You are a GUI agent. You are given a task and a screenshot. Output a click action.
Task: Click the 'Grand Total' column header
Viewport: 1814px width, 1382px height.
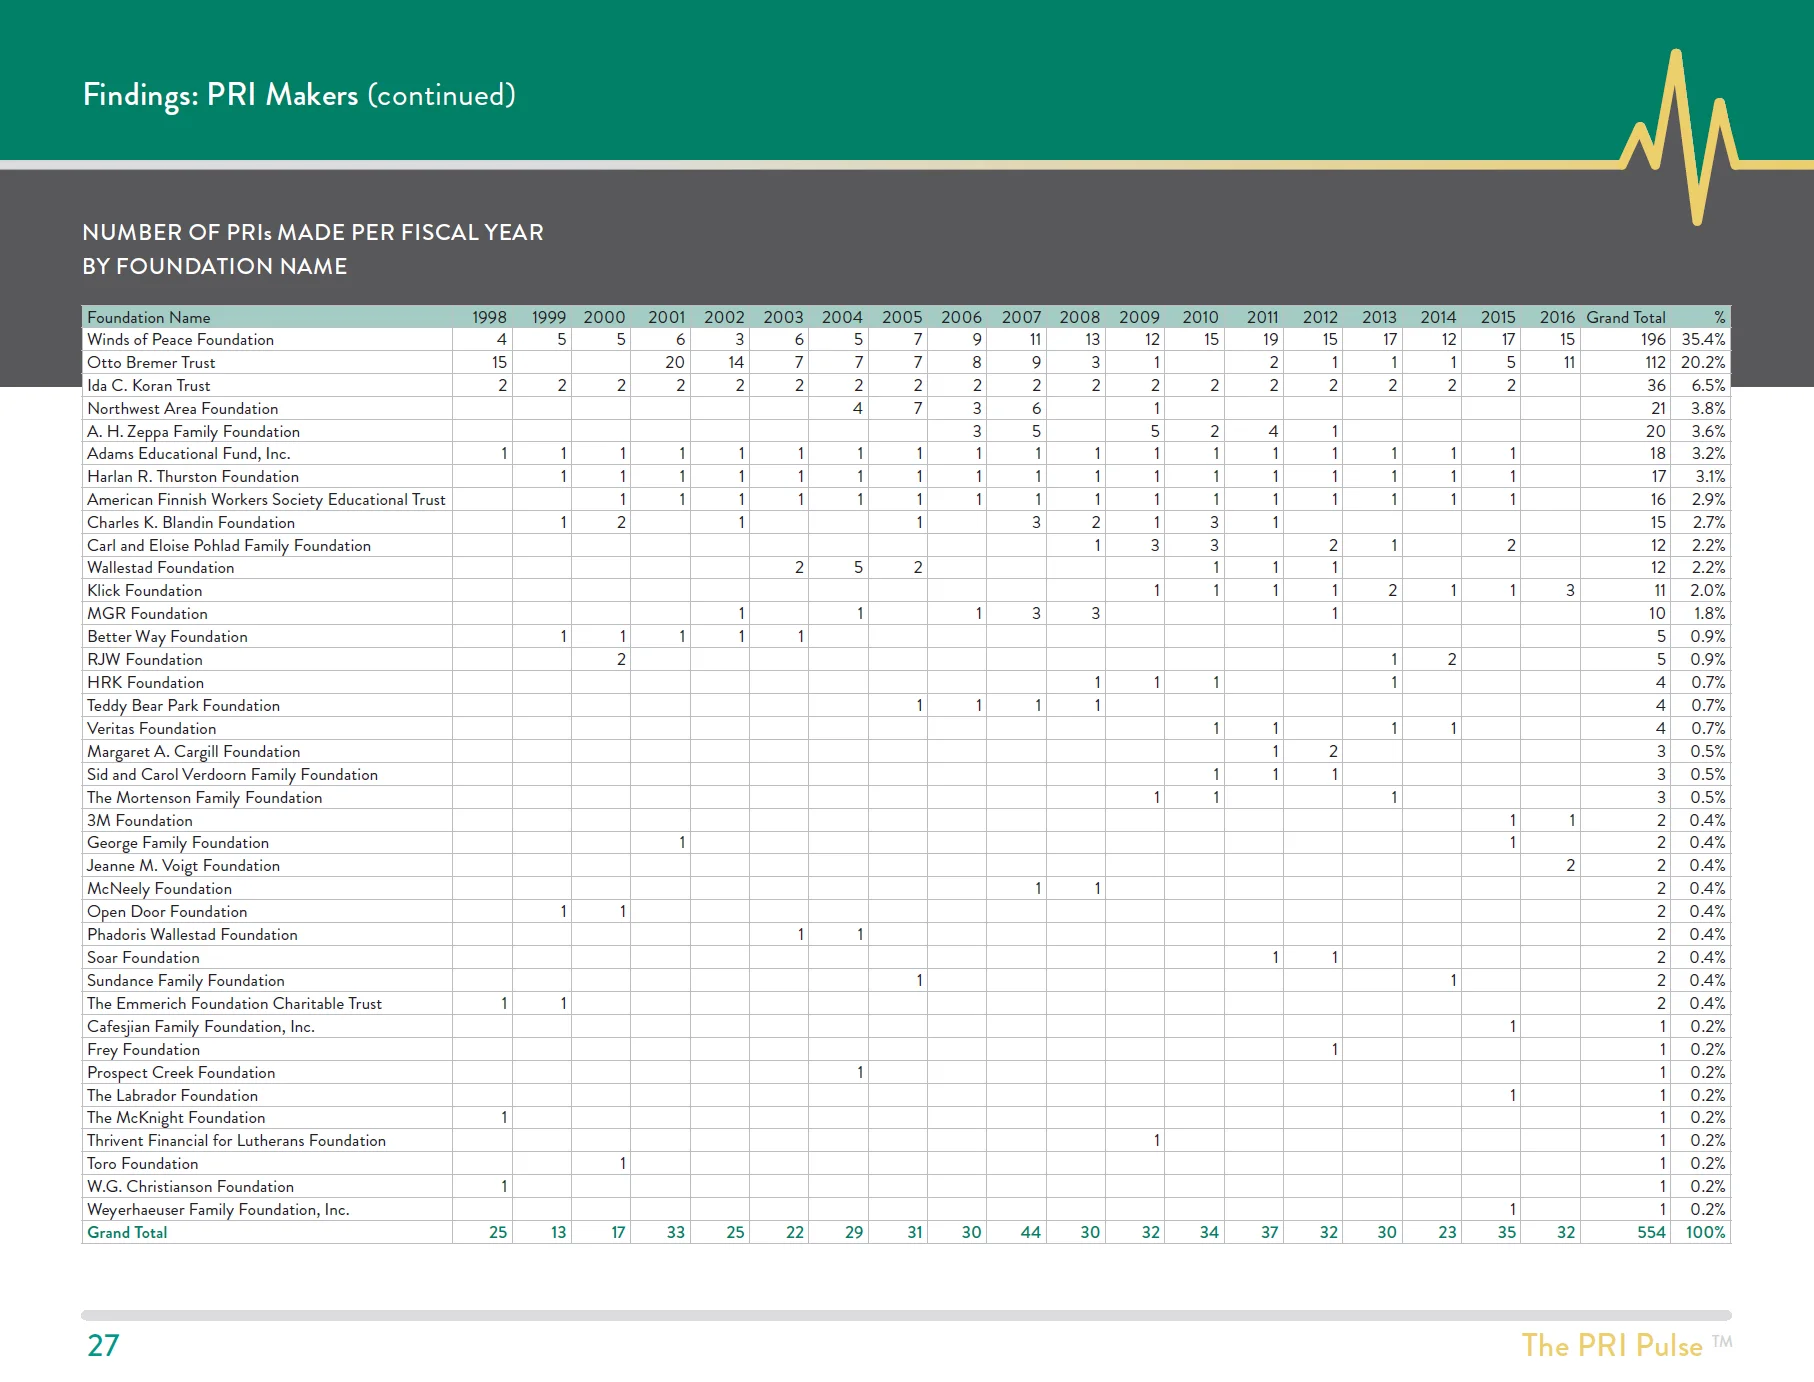click(x=1625, y=317)
